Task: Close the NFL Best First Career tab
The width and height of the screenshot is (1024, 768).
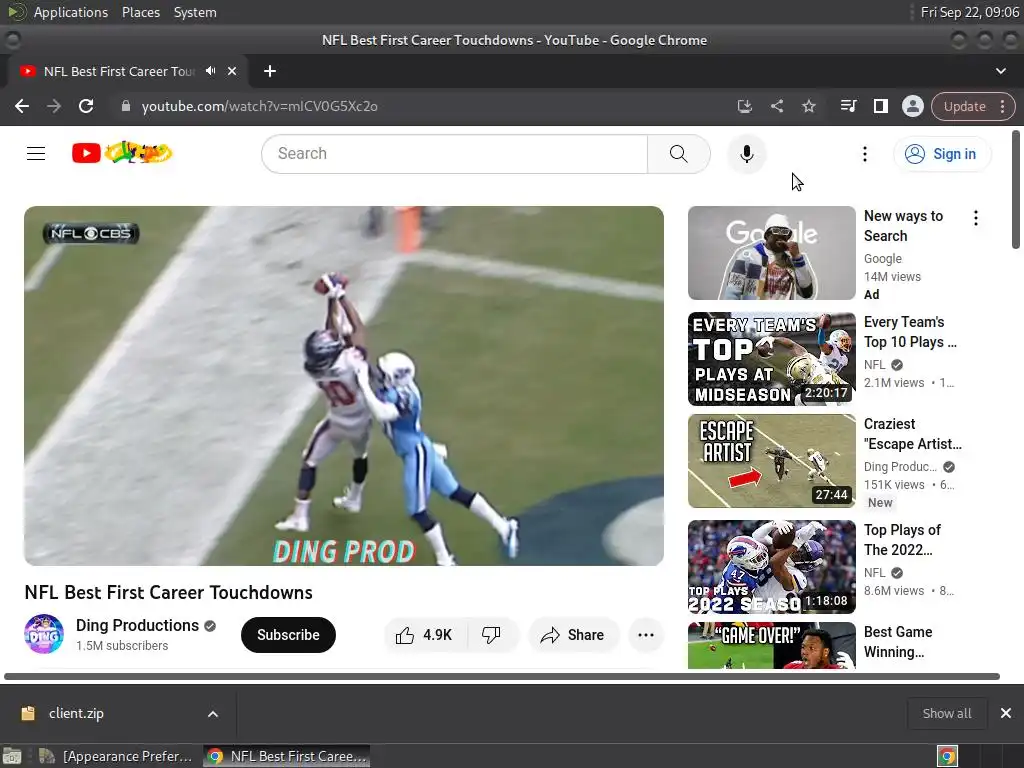Action: (x=232, y=71)
